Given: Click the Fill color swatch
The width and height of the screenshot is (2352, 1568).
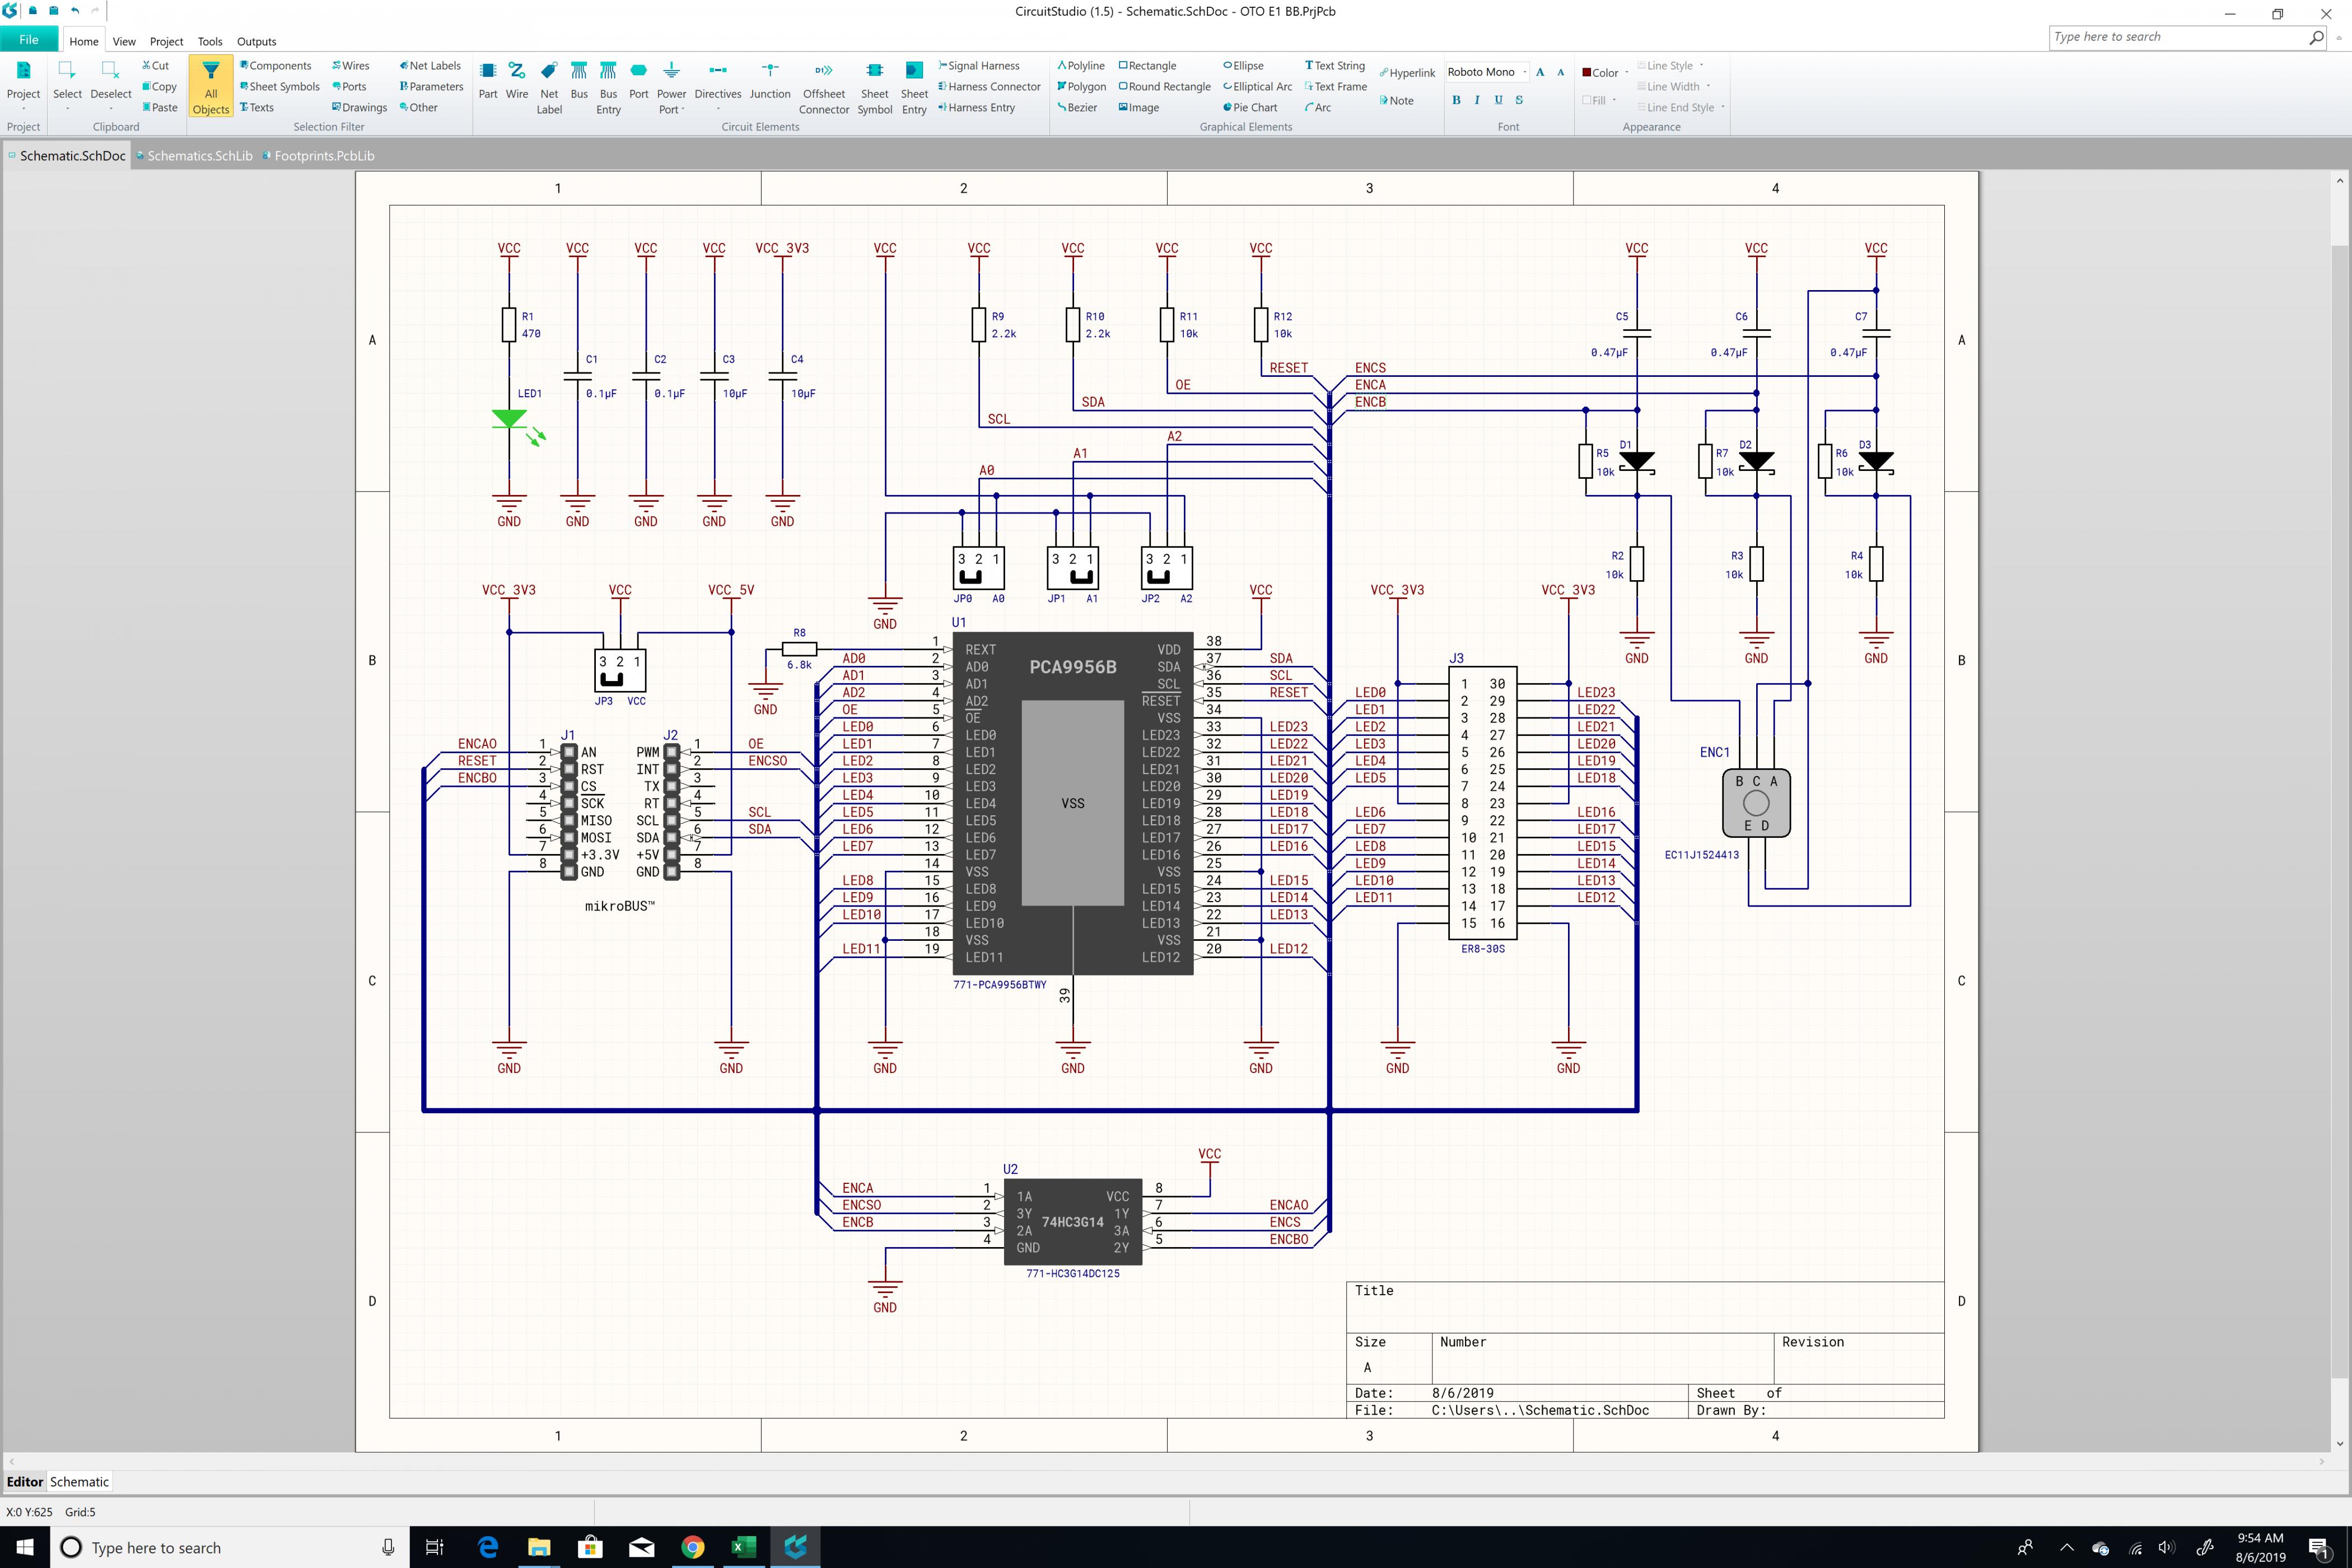Looking at the screenshot, I should 1587,100.
